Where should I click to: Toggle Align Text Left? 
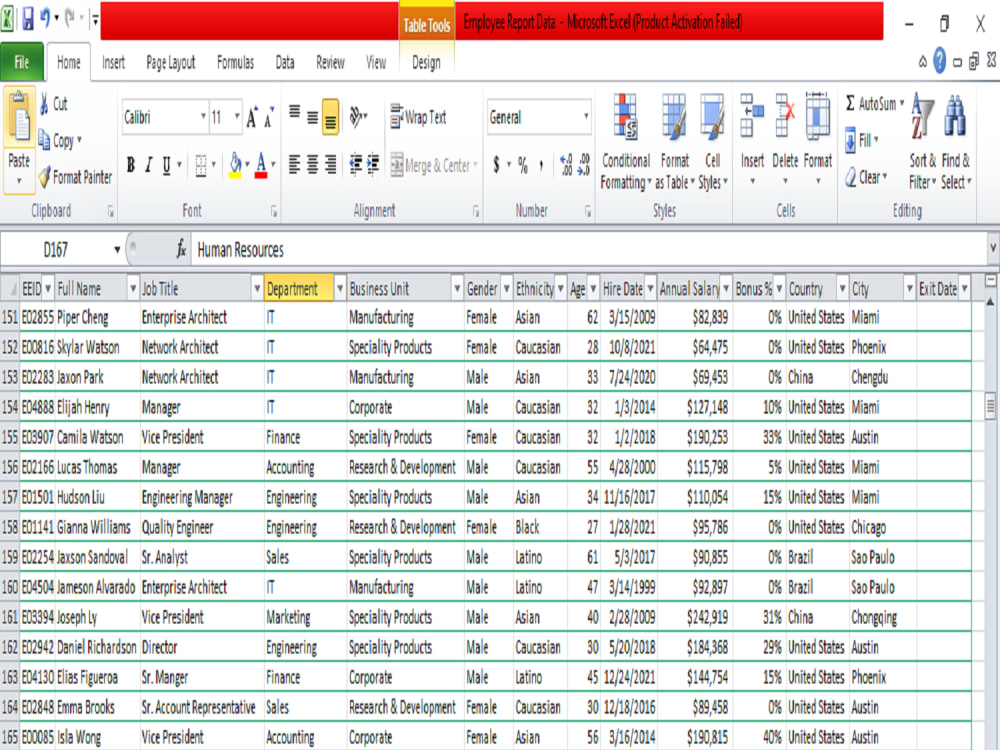(294, 165)
